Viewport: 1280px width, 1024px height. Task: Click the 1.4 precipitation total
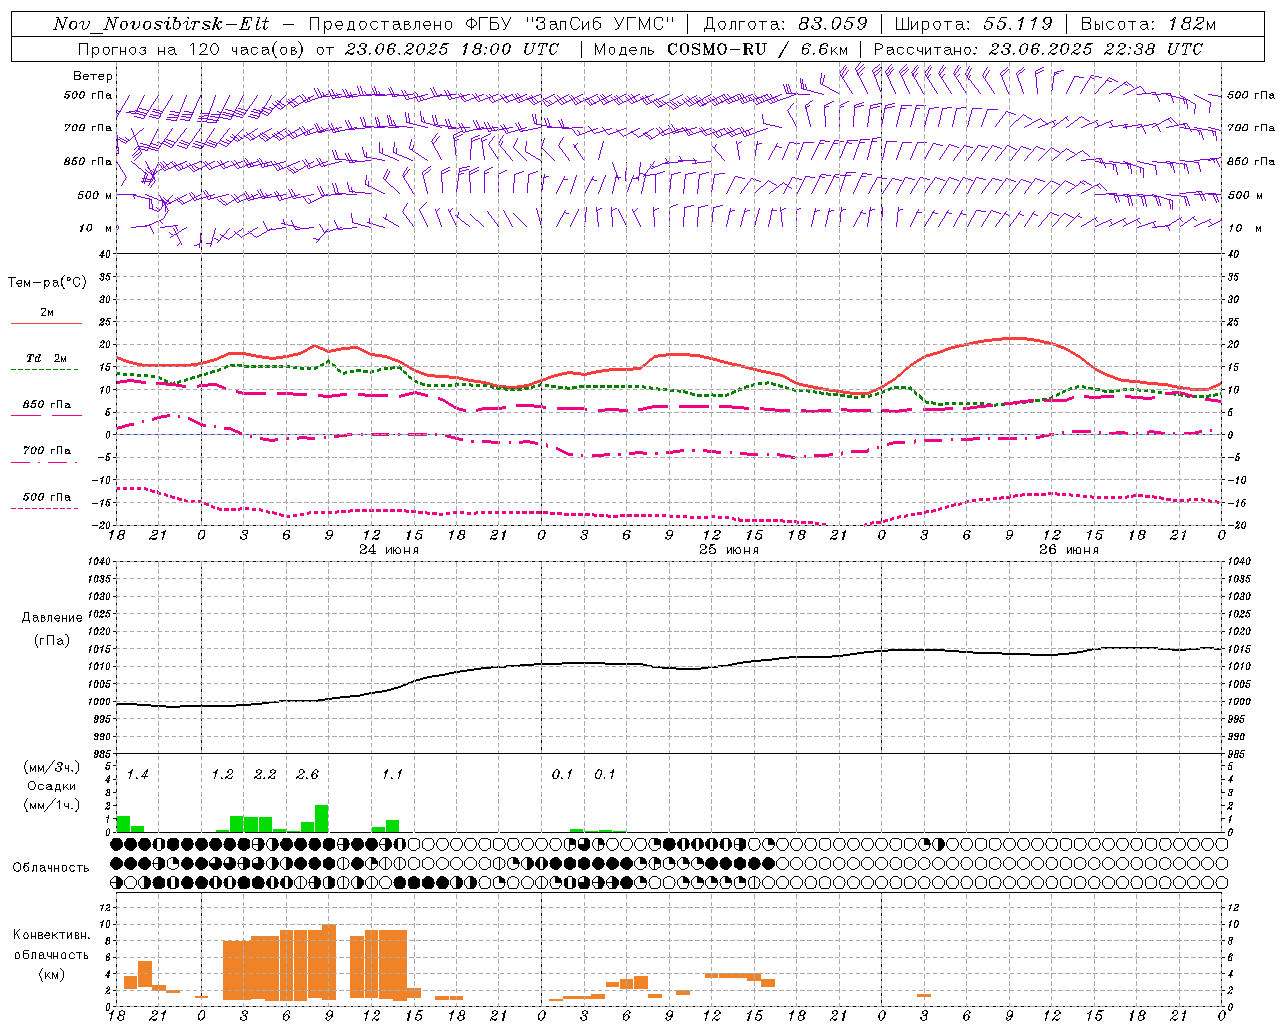tap(138, 775)
